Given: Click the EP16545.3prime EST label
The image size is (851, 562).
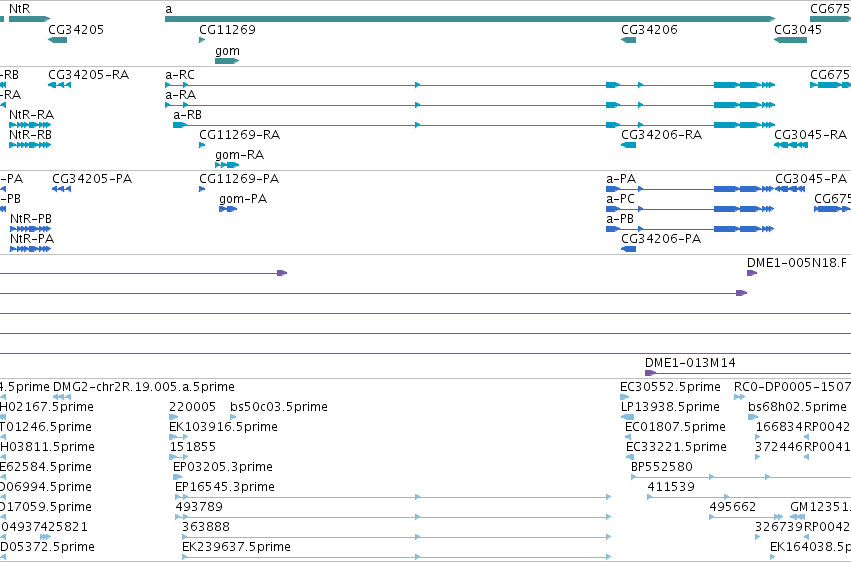Looking at the screenshot, I should pyautogui.click(x=225, y=487).
